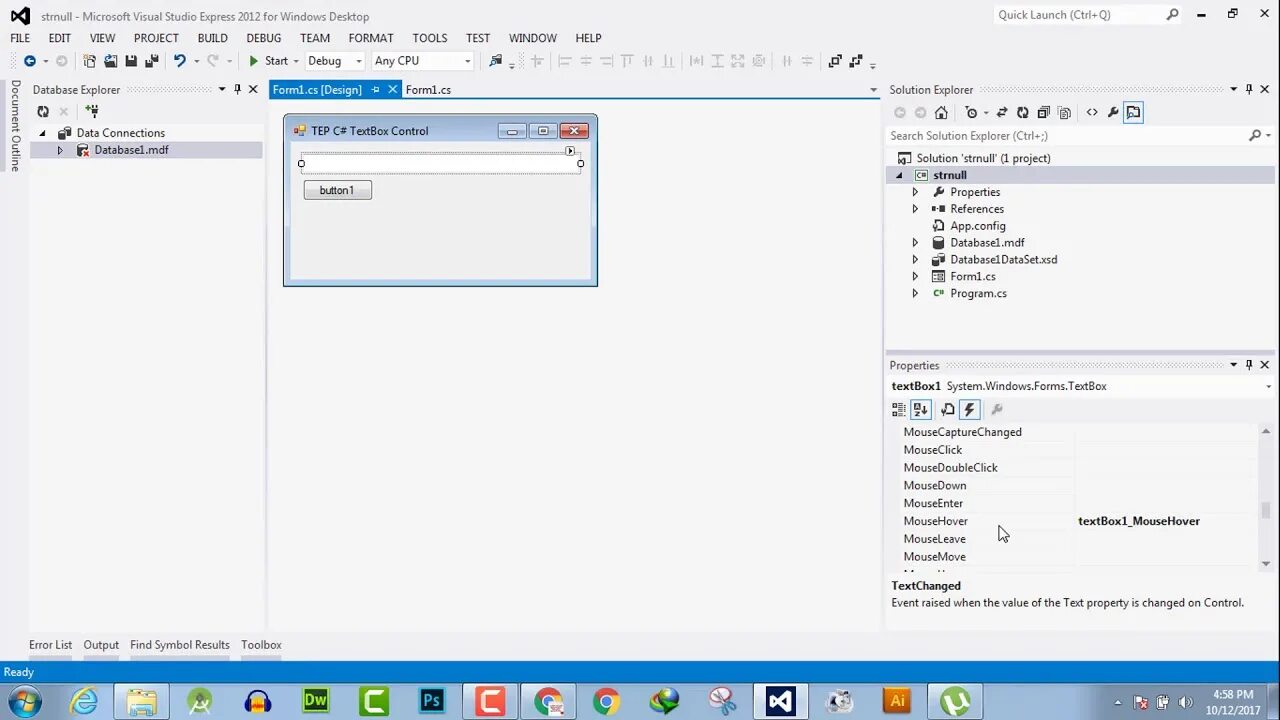This screenshot has width=1280, height=720.
Task: Open the Error List tab at bottom
Action: (x=51, y=645)
